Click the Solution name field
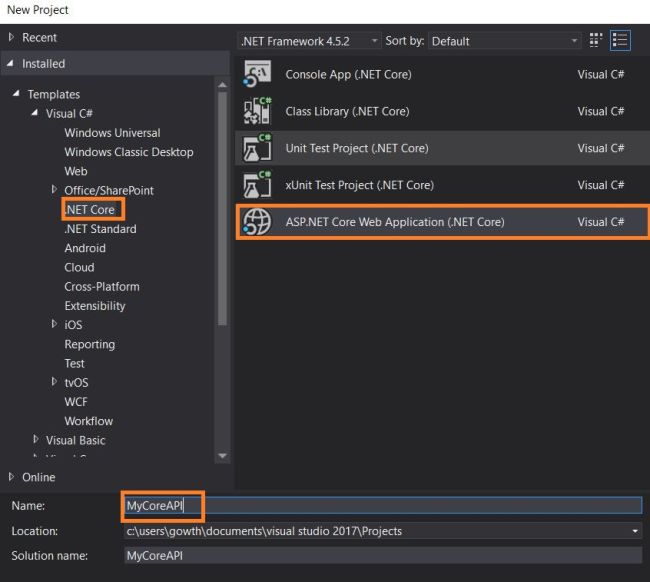The height and width of the screenshot is (582, 650). point(383,555)
